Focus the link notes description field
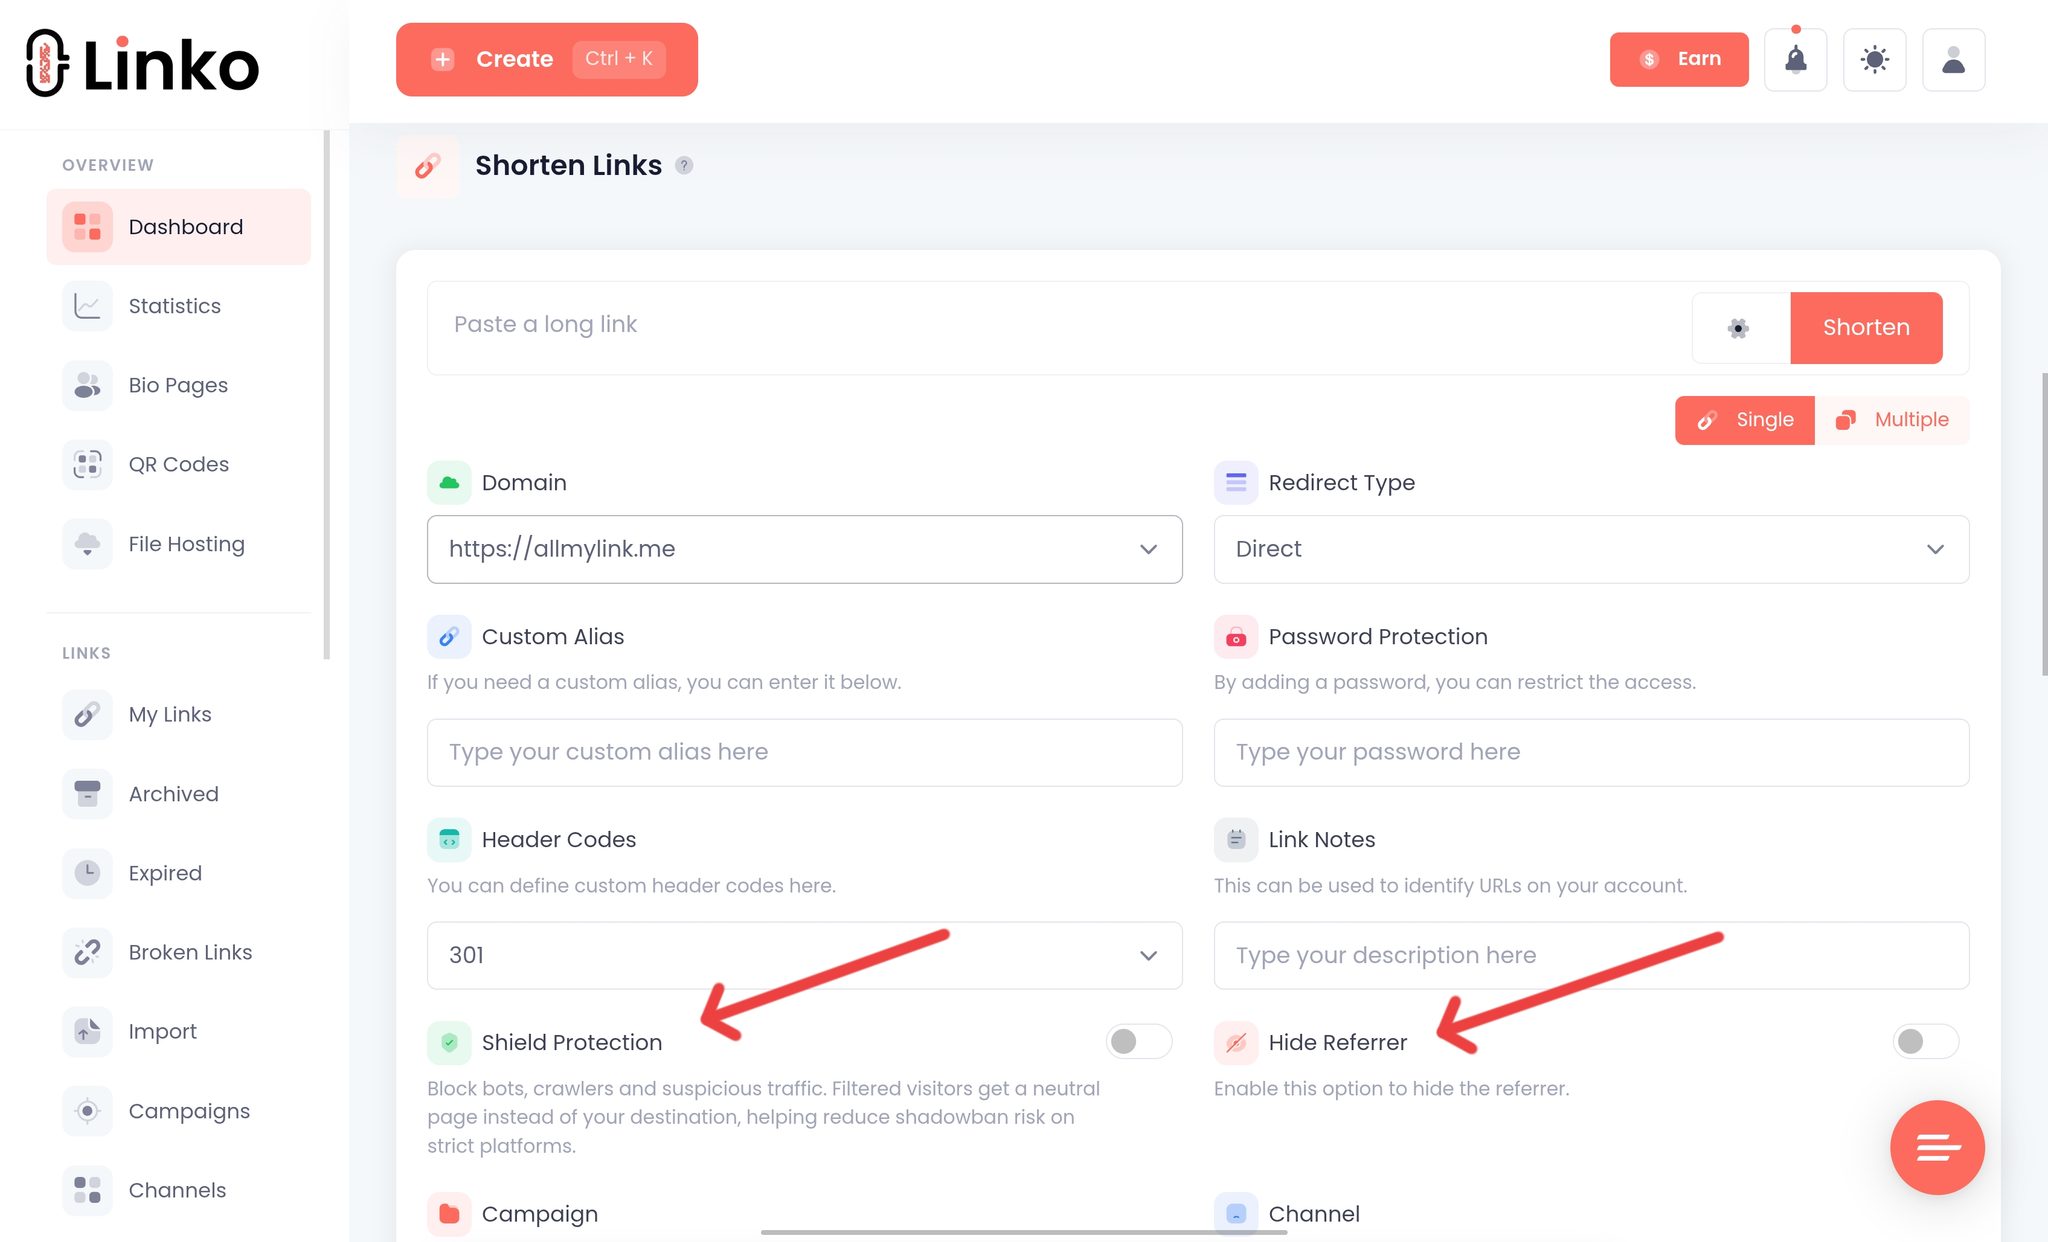 click(x=1591, y=956)
